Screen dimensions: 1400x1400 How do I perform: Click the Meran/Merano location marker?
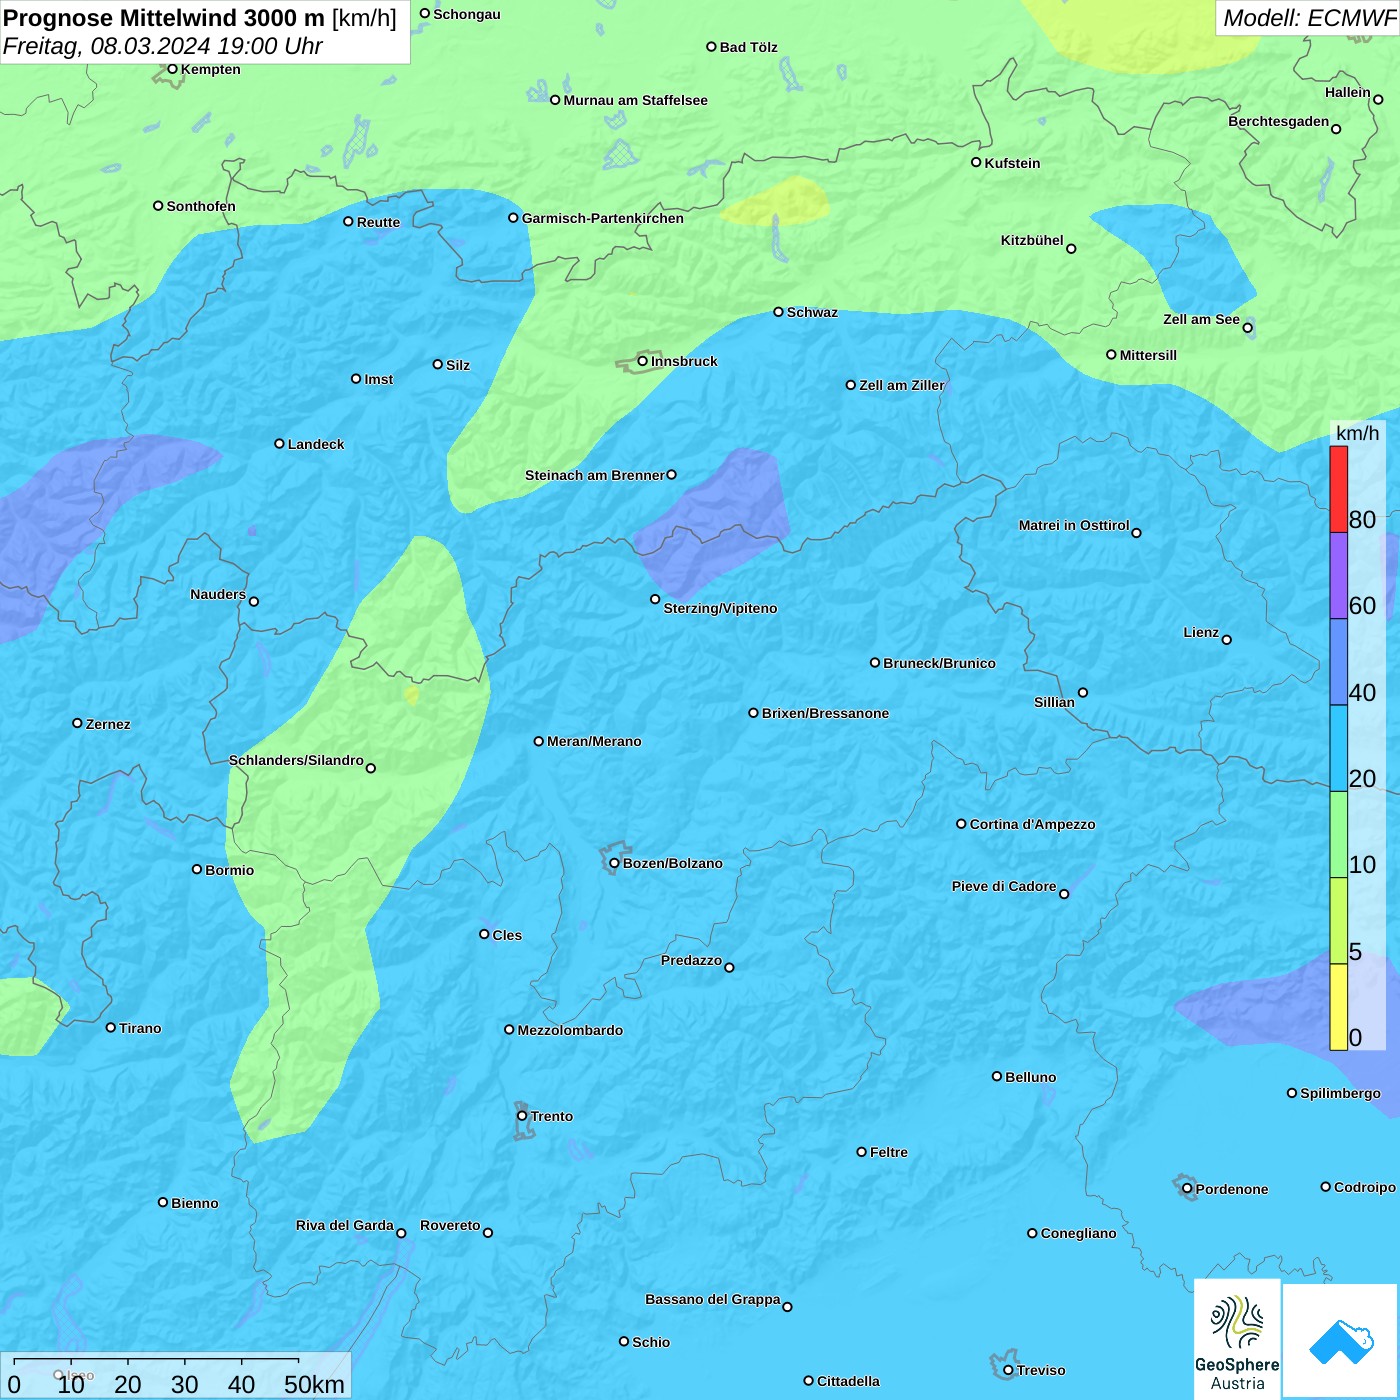click(x=539, y=741)
